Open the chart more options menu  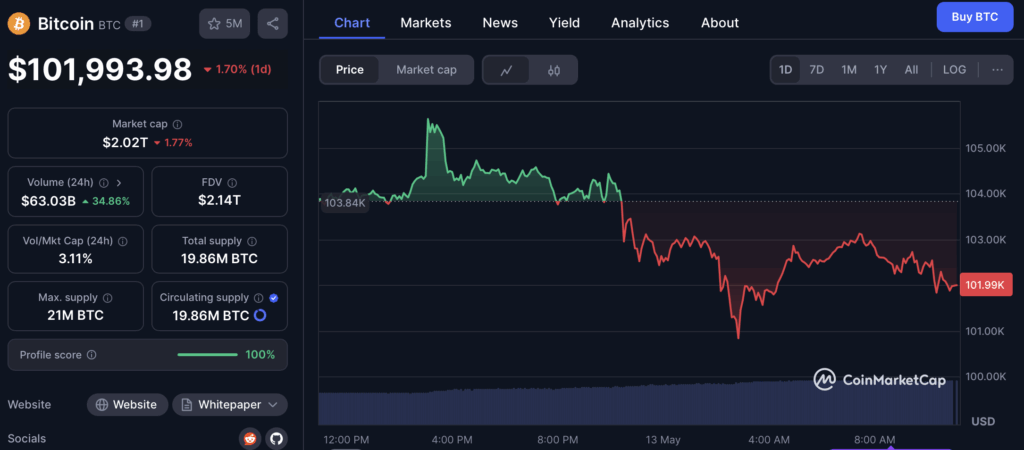click(997, 70)
